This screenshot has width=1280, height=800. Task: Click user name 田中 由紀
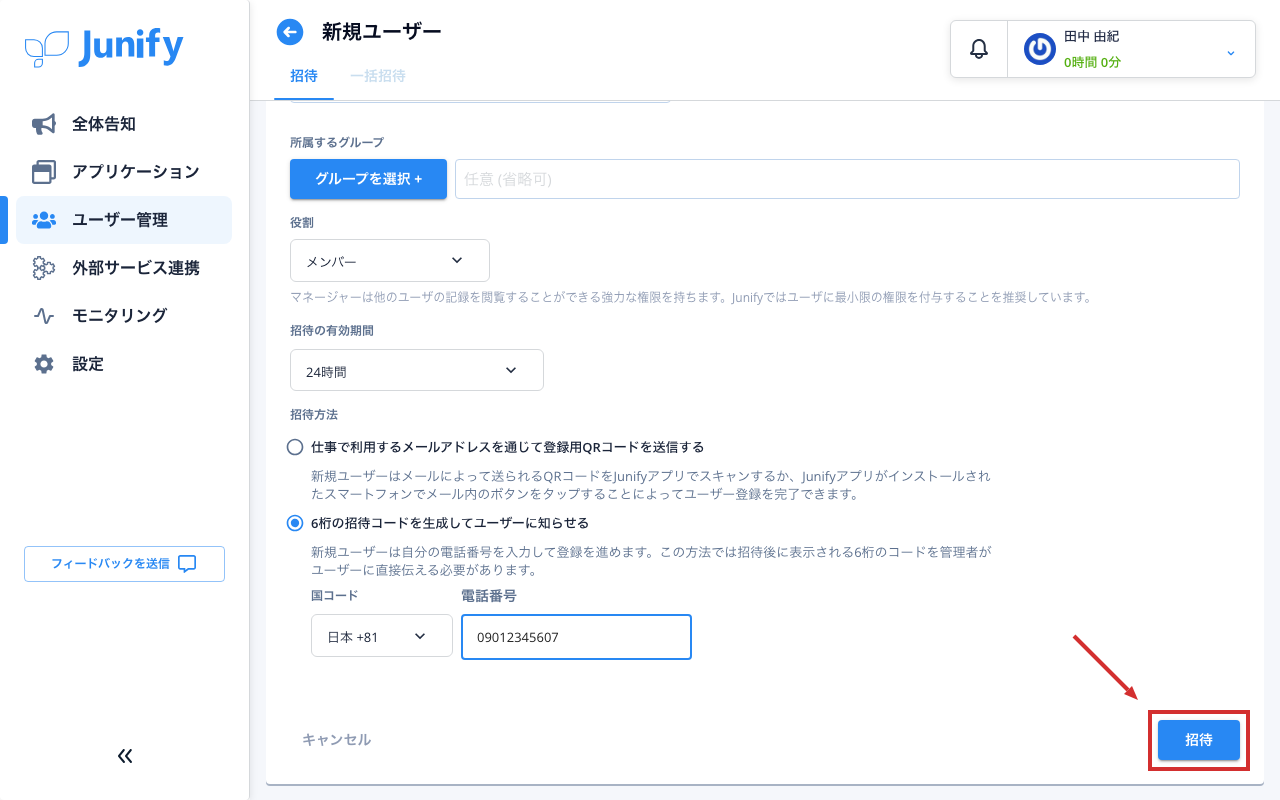[1091, 36]
